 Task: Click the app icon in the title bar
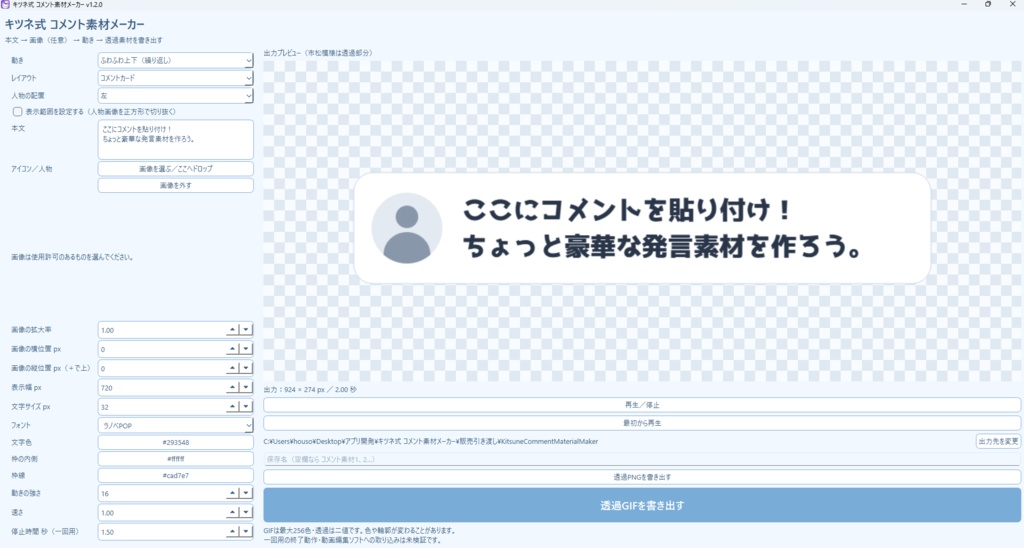[x=6, y=5]
